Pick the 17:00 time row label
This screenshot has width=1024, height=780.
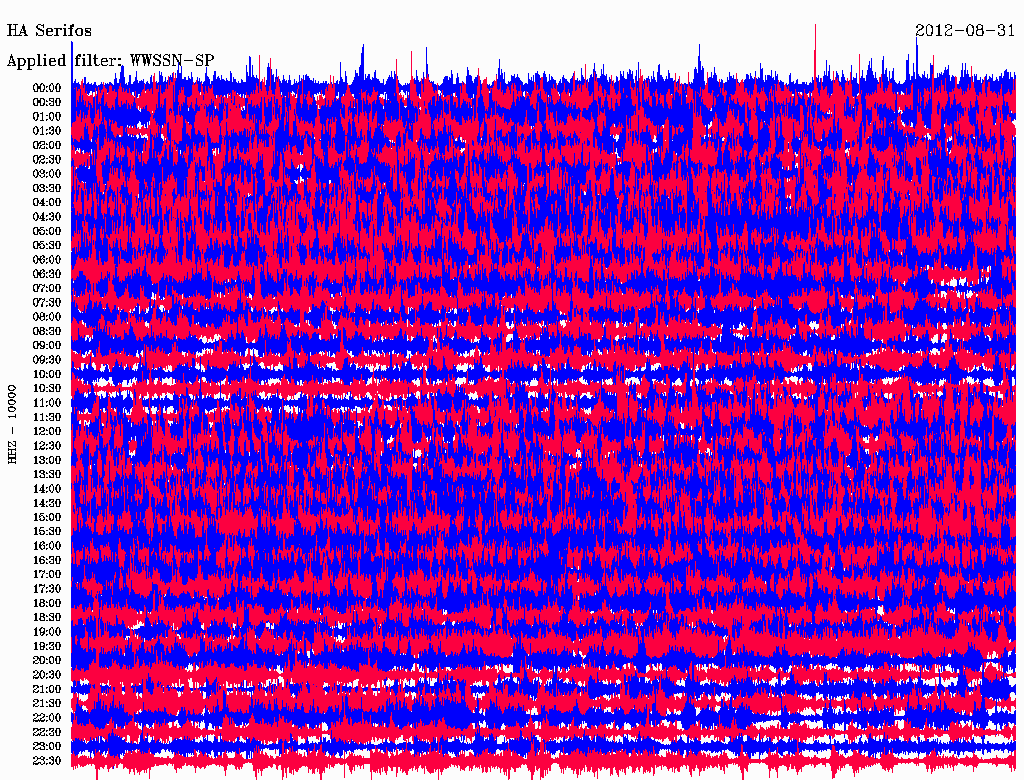pyautogui.click(x=47, y=575)
